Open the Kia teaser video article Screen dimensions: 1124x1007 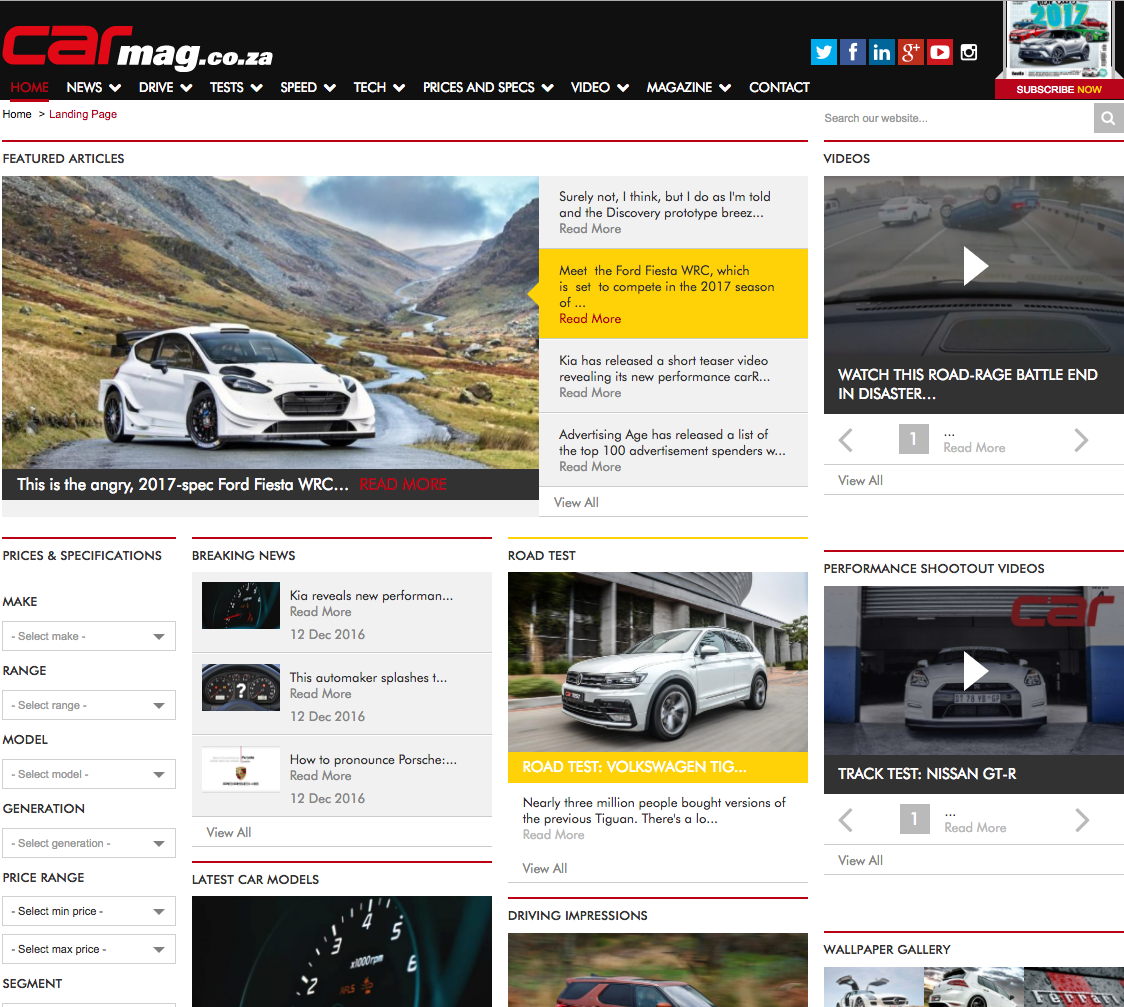coord(673,376)
